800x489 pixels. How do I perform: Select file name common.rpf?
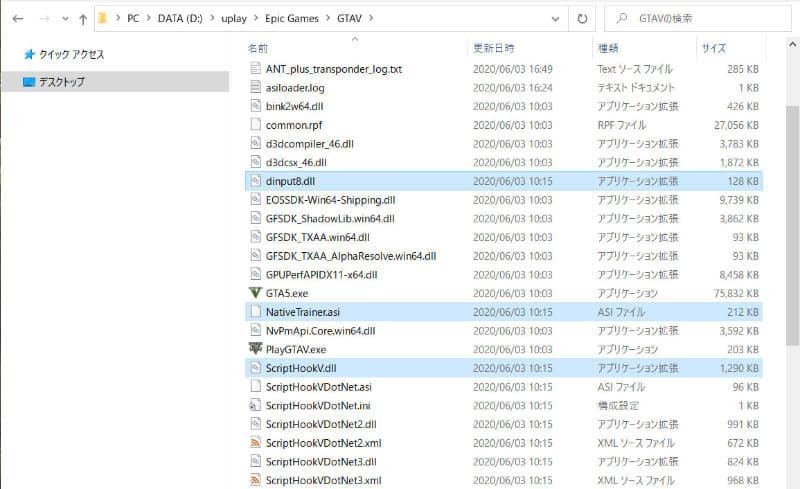coord(294,125)
